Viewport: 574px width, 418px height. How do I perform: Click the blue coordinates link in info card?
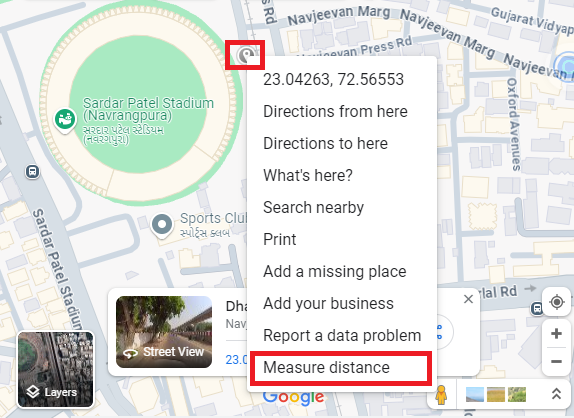(236, 359)
